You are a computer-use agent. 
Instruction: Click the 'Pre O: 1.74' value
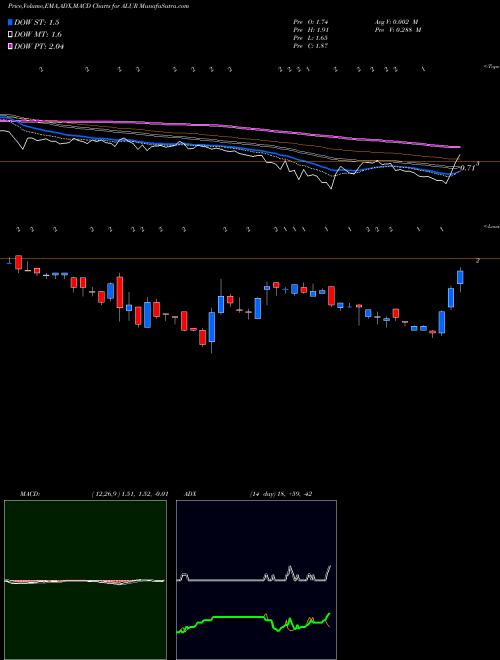coord(311,22)
